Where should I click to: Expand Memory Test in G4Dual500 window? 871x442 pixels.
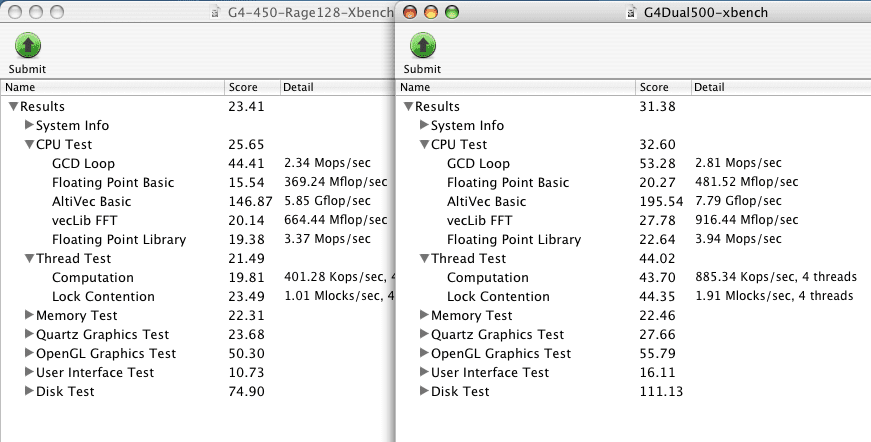point(424,315)
